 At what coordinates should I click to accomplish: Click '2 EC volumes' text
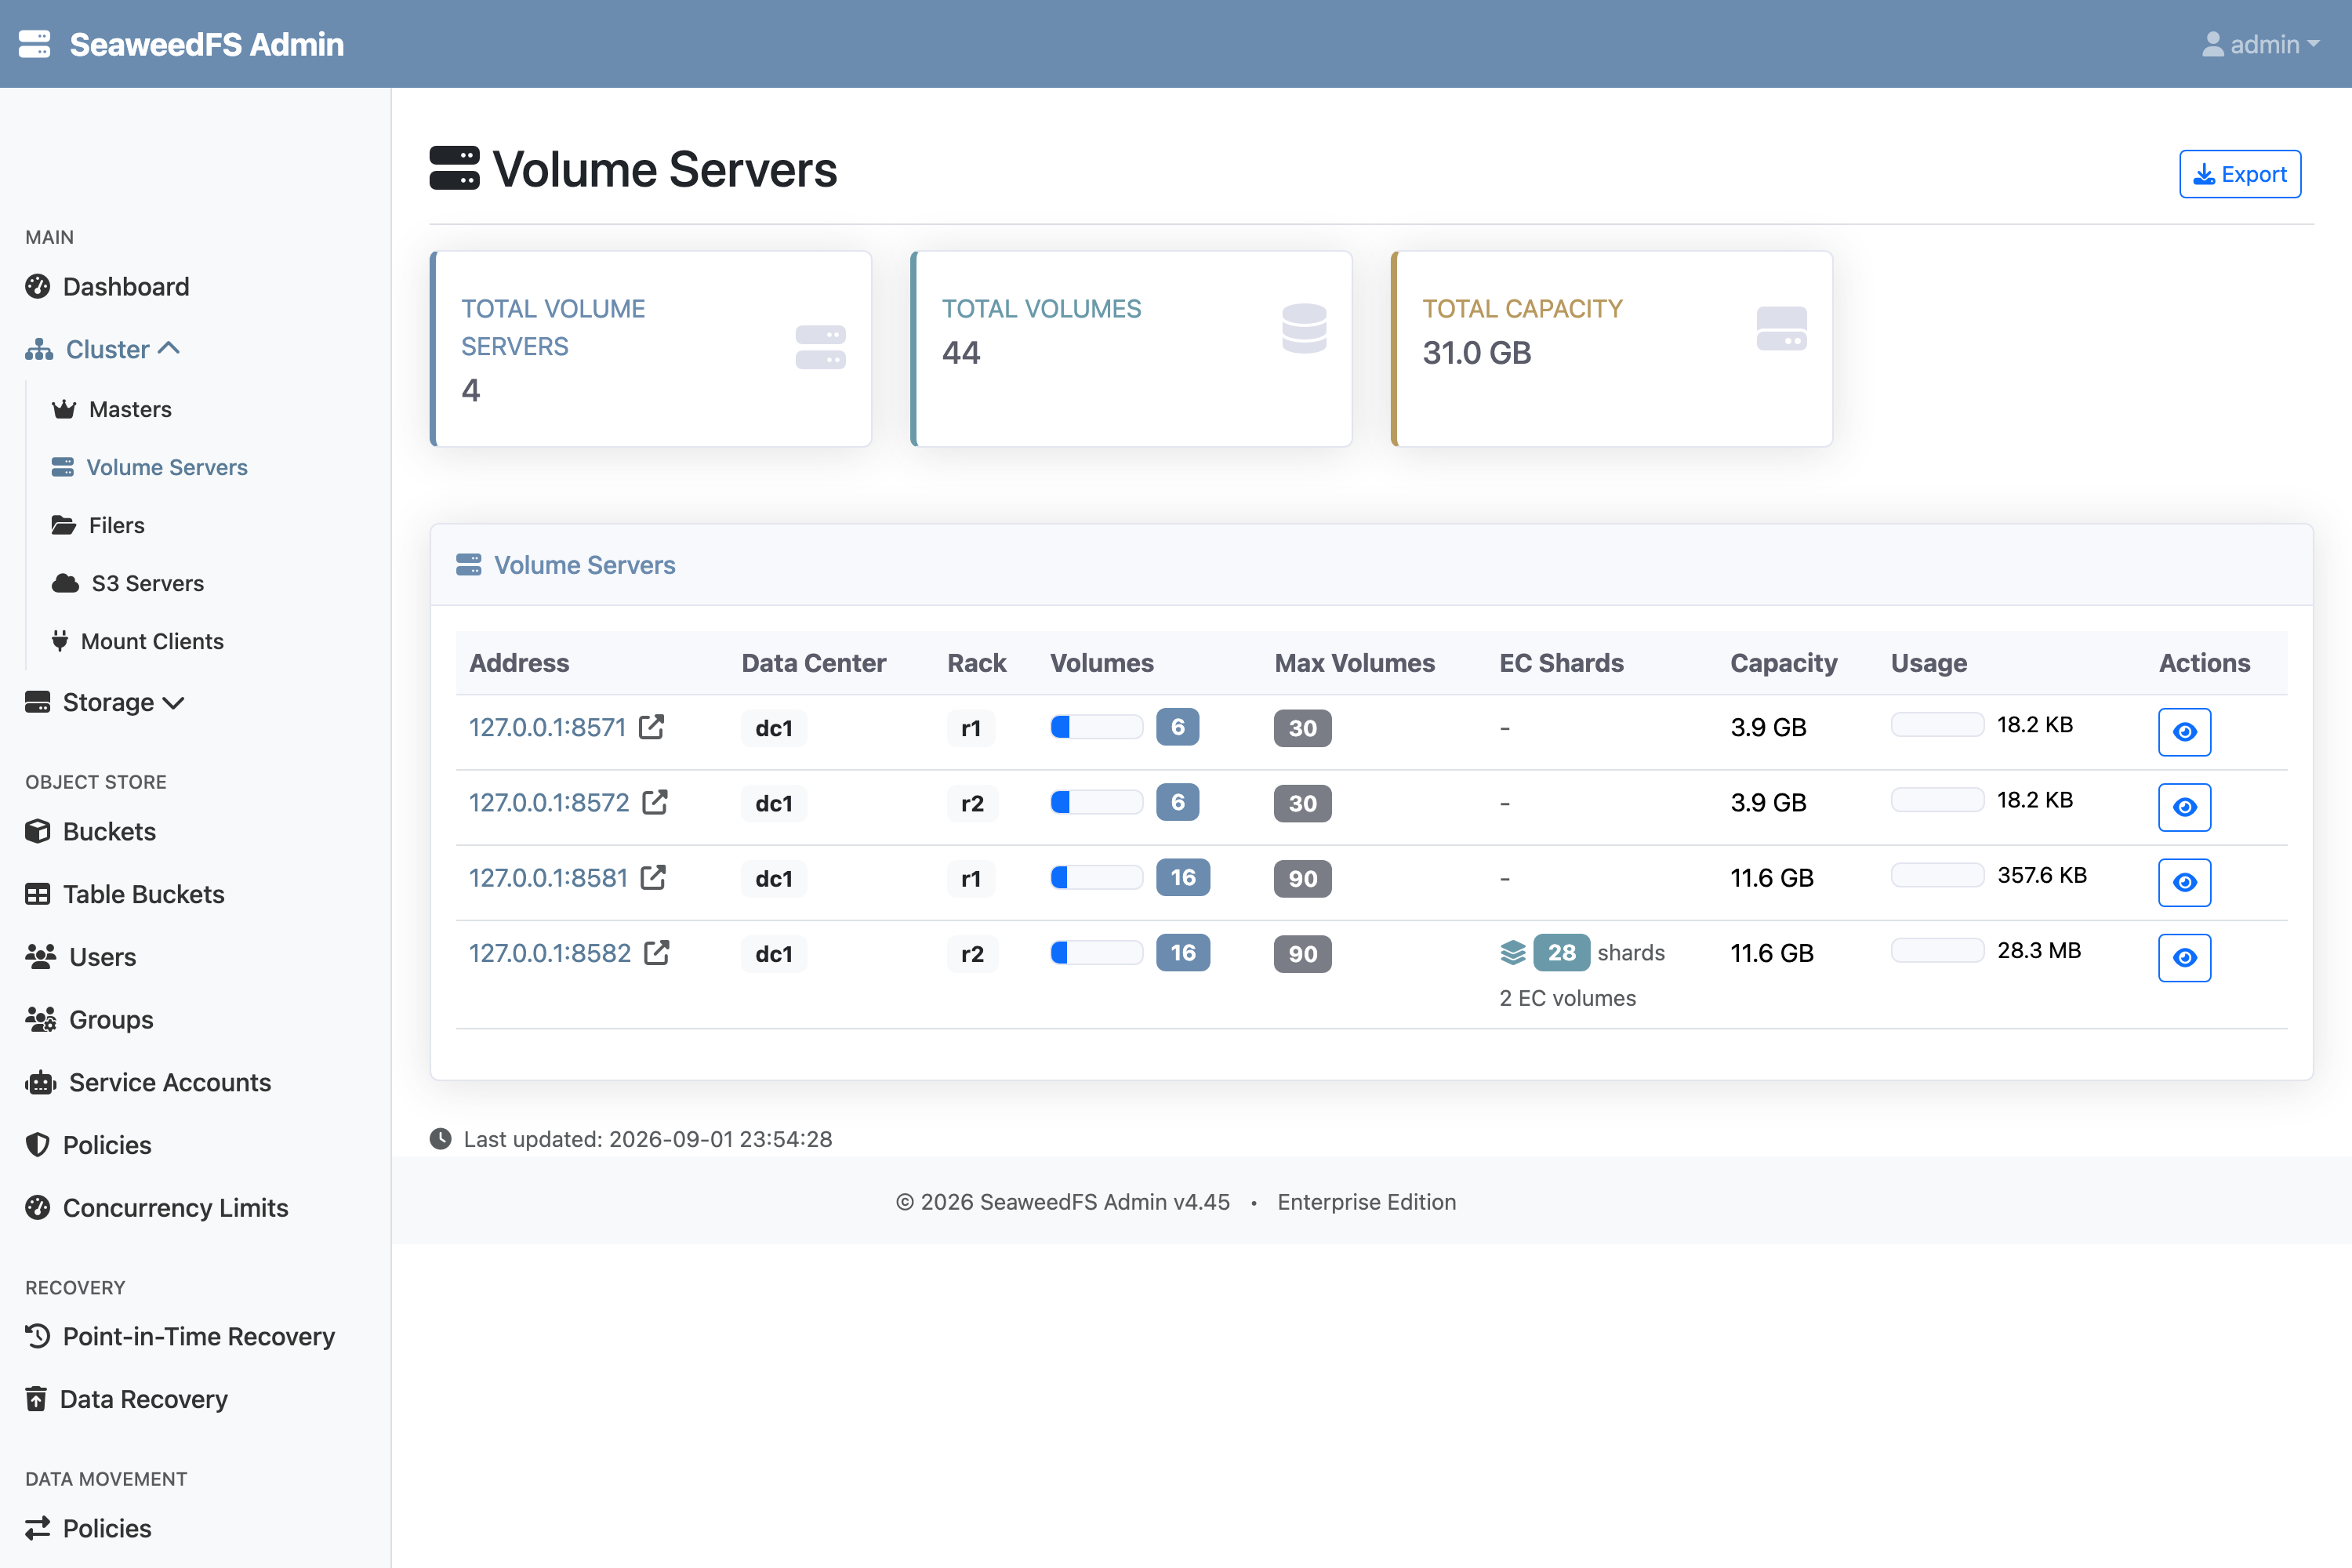tap(1567, 998)
